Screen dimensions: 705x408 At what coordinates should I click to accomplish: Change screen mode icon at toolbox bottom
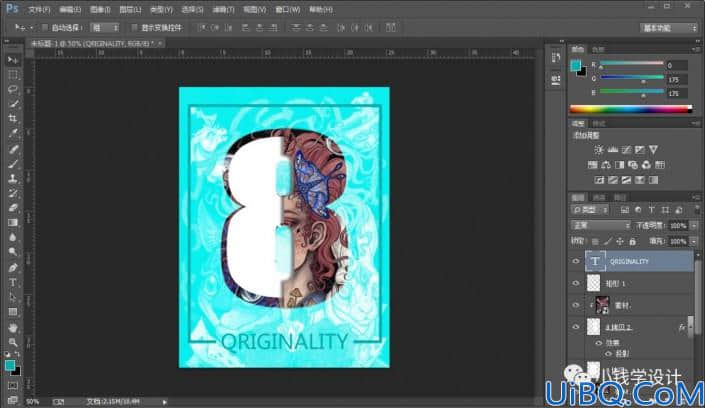click(13, 399)
